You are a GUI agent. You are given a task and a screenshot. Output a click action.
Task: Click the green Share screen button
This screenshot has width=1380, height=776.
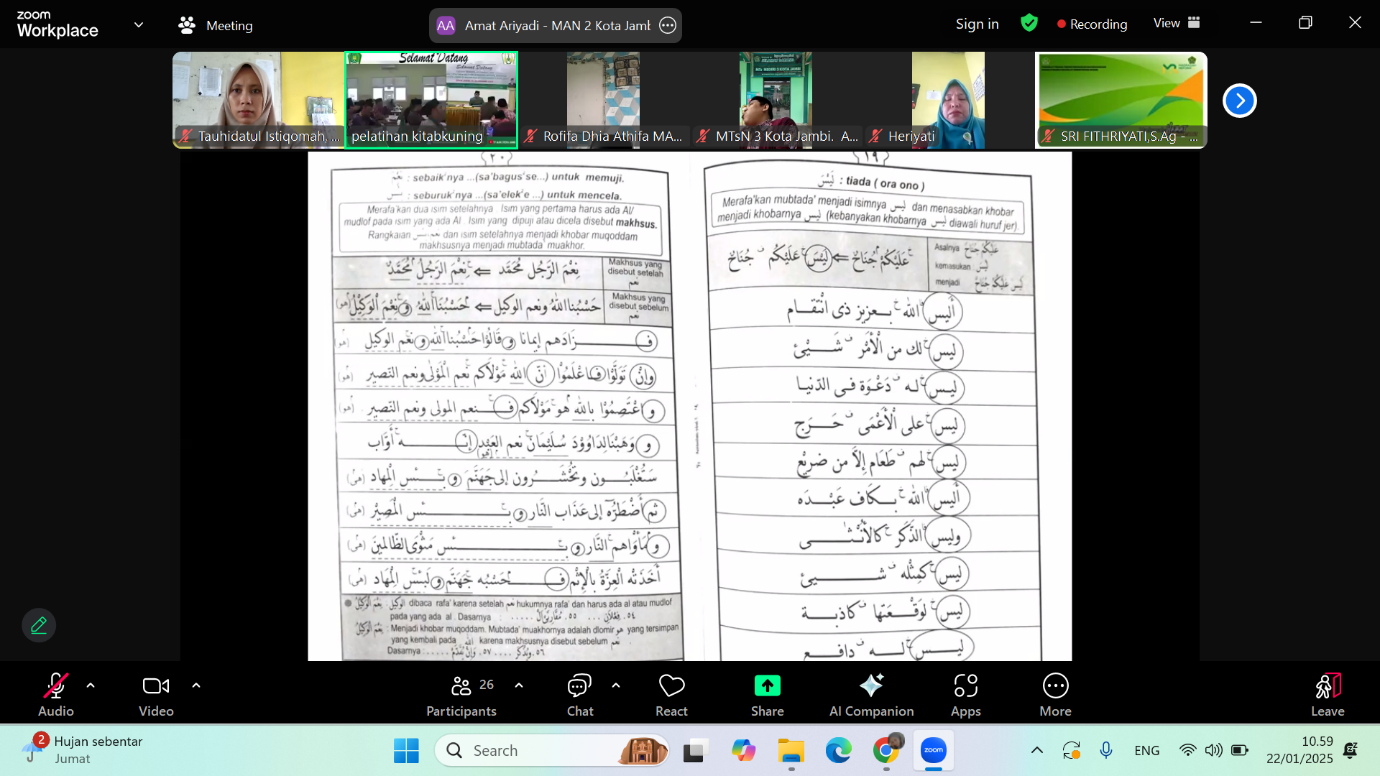click(x=767, y=694)
